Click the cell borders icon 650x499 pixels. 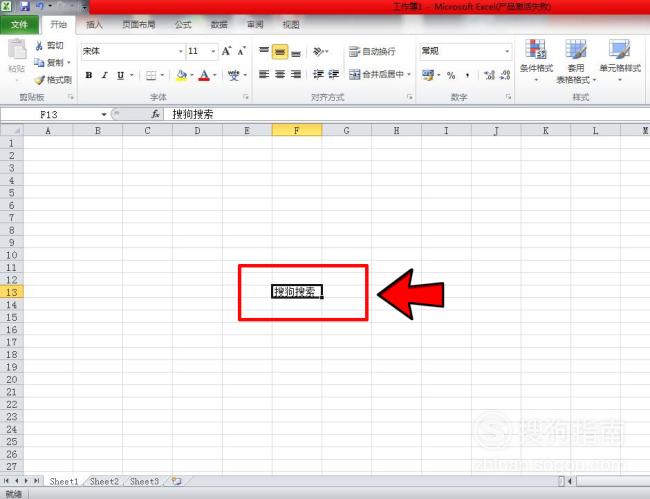(151, 75)
